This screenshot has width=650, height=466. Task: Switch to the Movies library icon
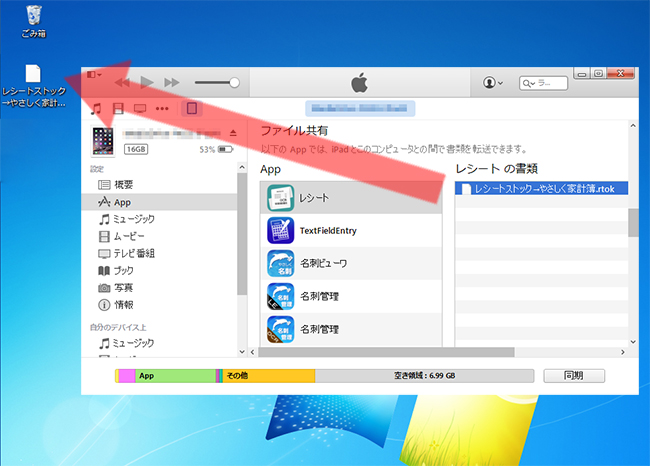[118, 109]
